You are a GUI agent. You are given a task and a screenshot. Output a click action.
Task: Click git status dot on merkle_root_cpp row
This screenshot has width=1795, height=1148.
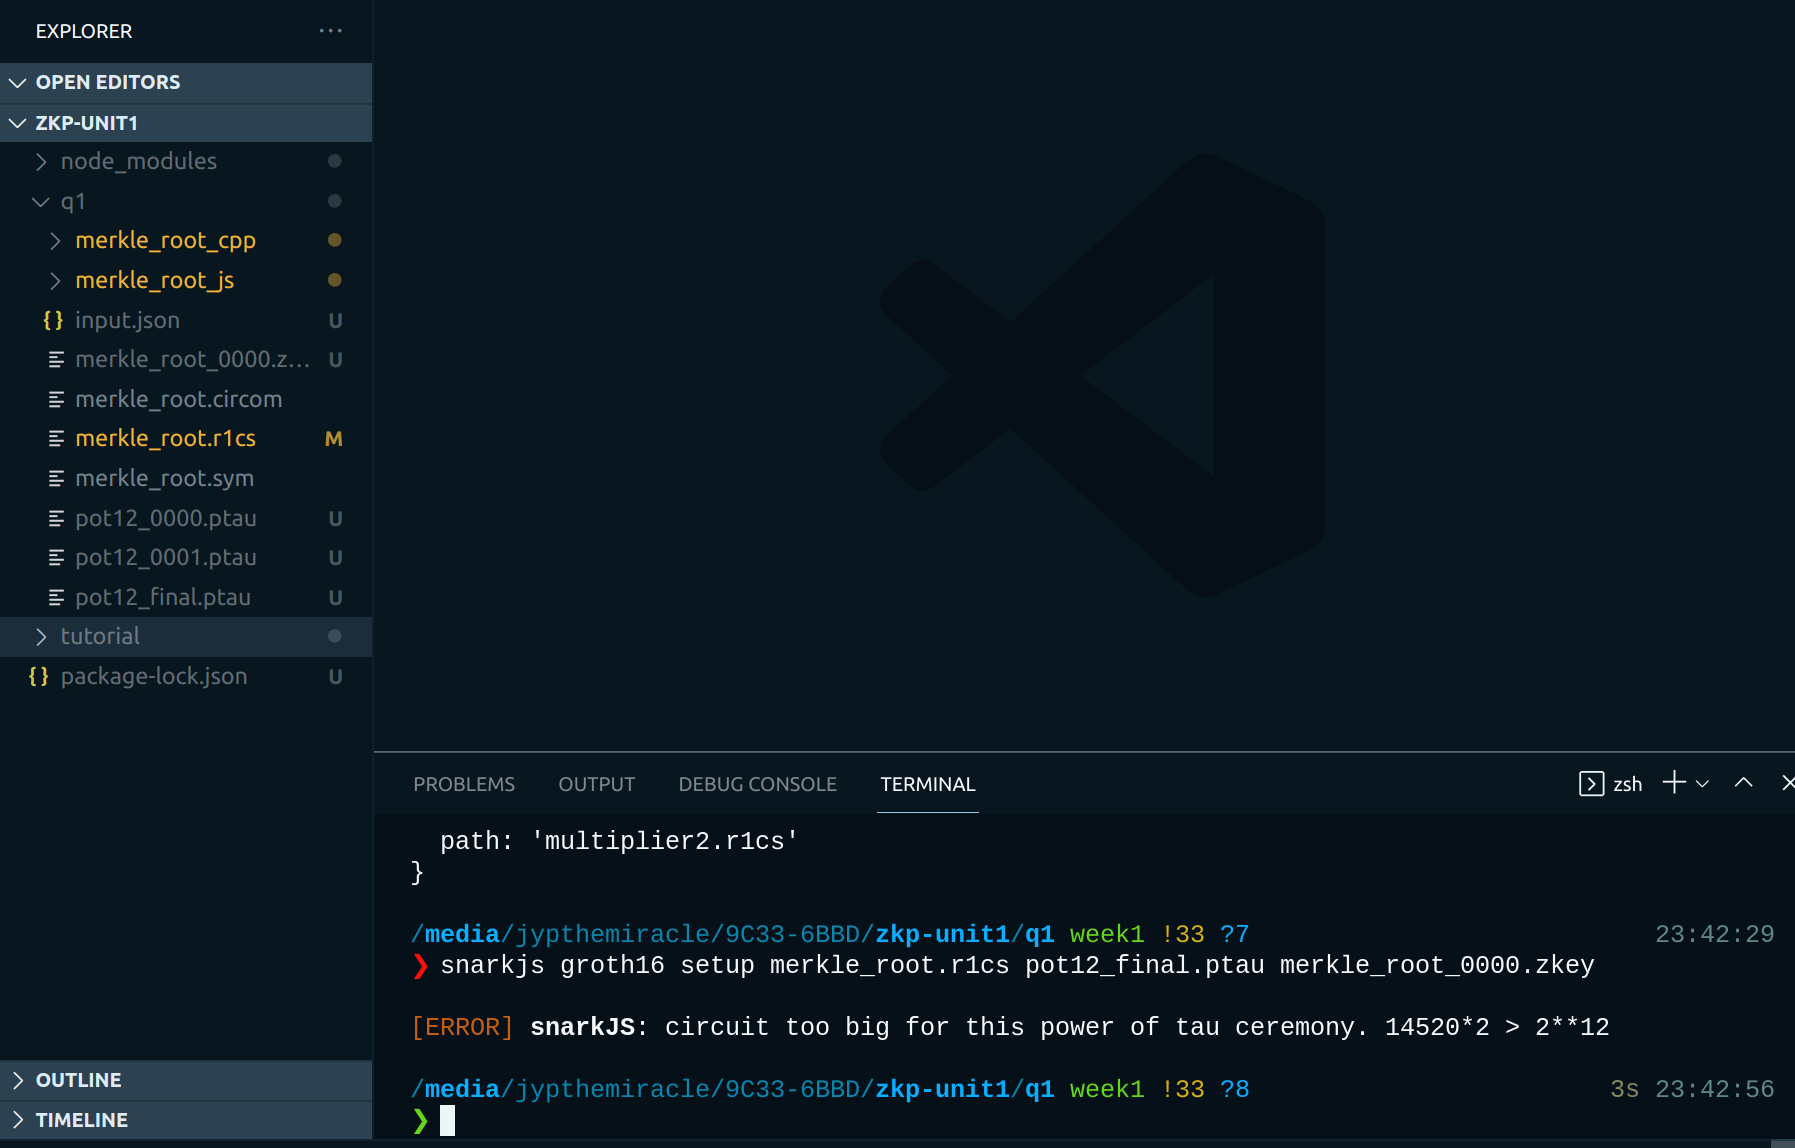pyautogui.click(x=335, y=240)
